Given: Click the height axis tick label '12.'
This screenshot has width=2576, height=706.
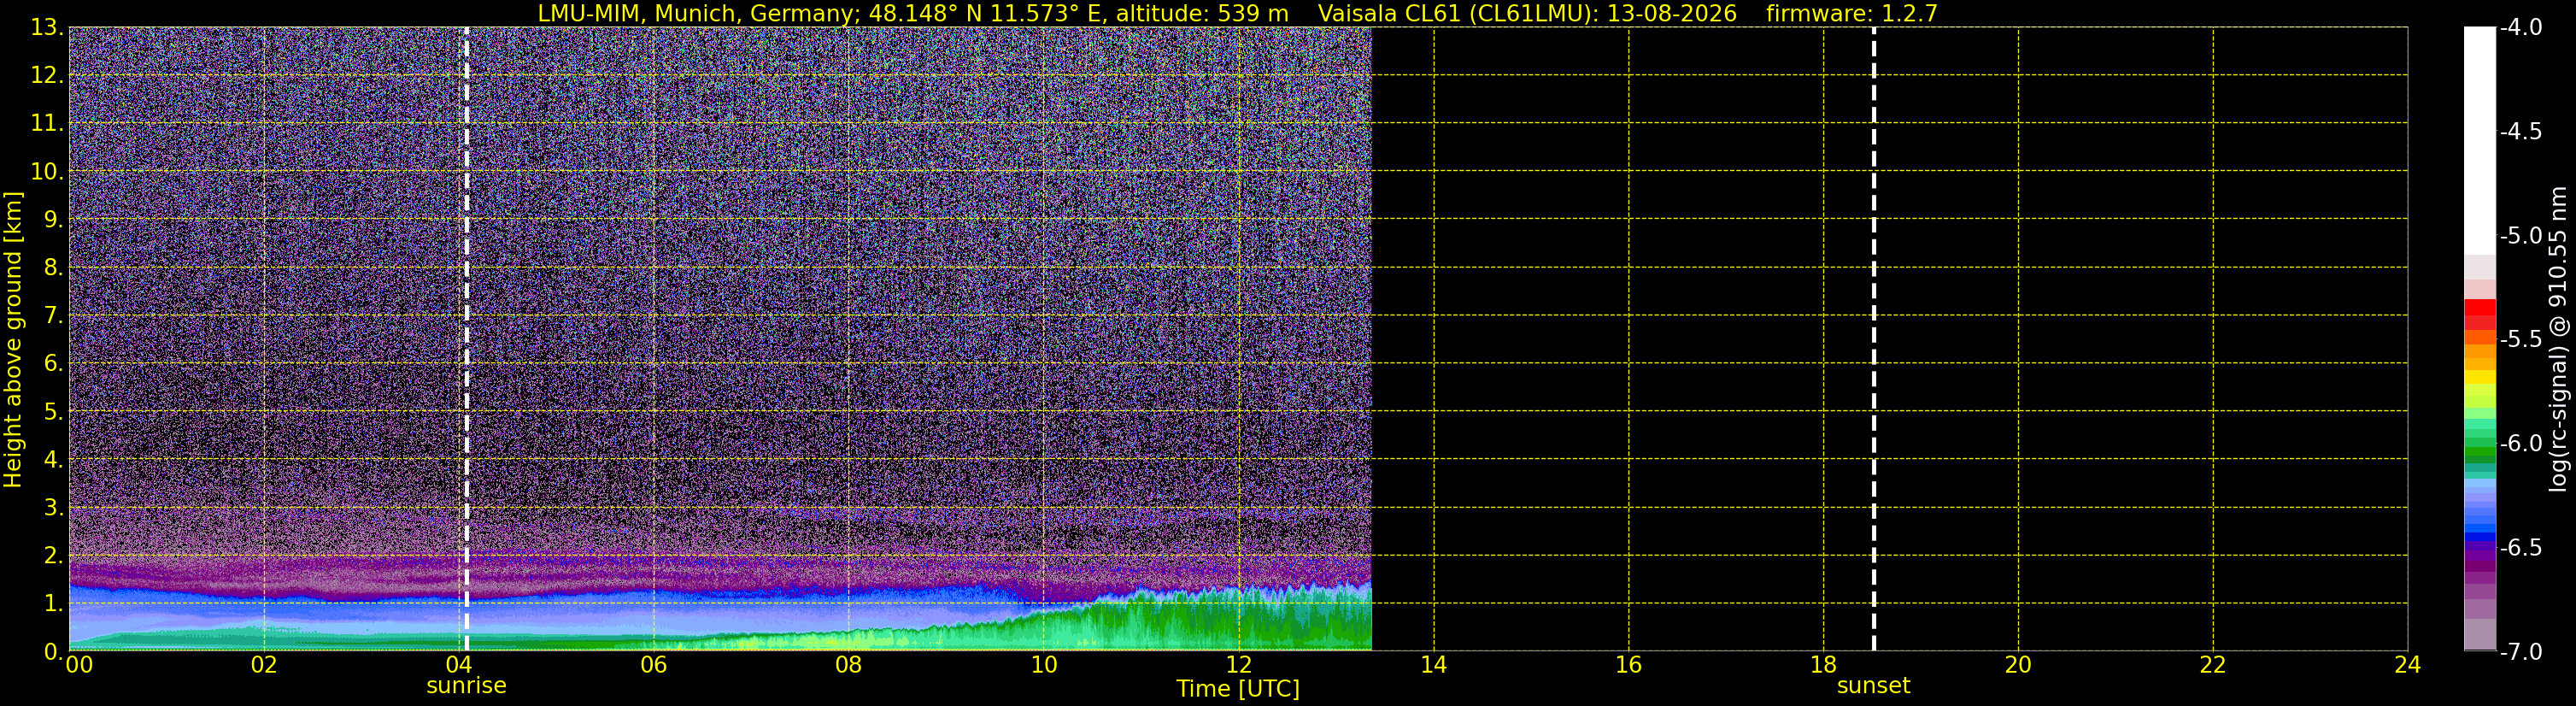Looking at the screenshot, I should pyautogui.click(x=47, y=76).
